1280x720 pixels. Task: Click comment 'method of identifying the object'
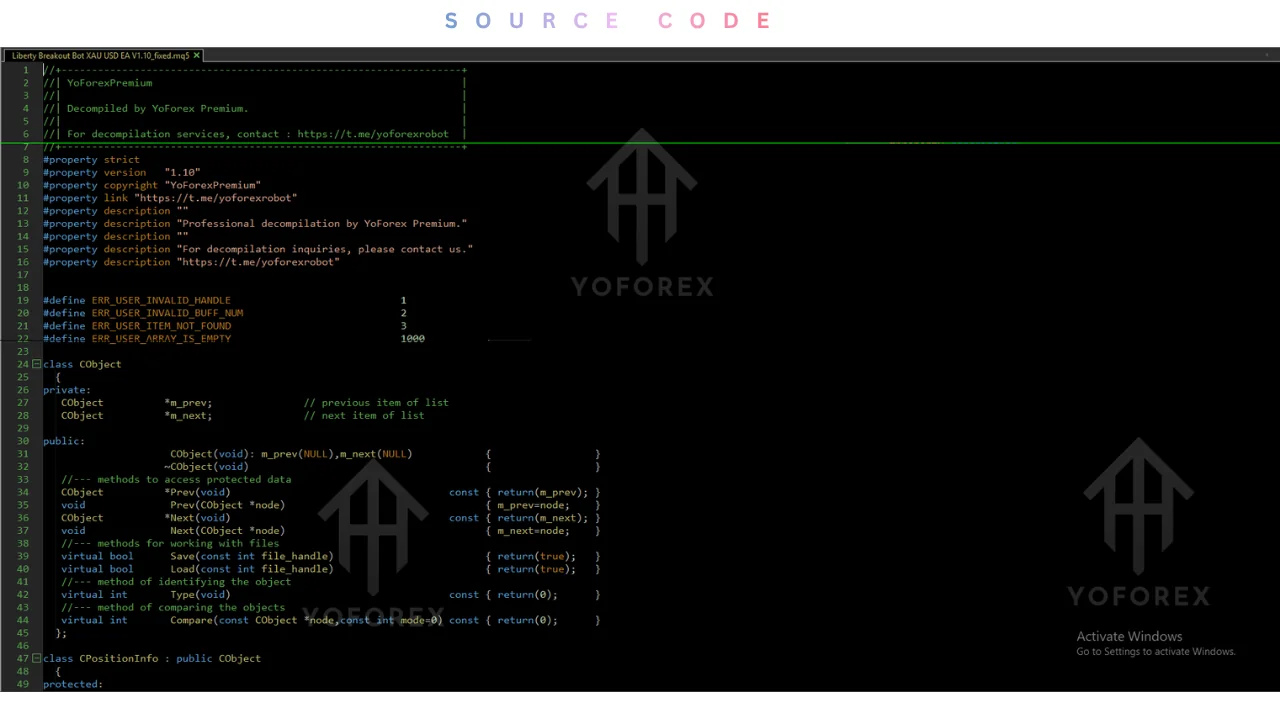(x=194, y=582)
